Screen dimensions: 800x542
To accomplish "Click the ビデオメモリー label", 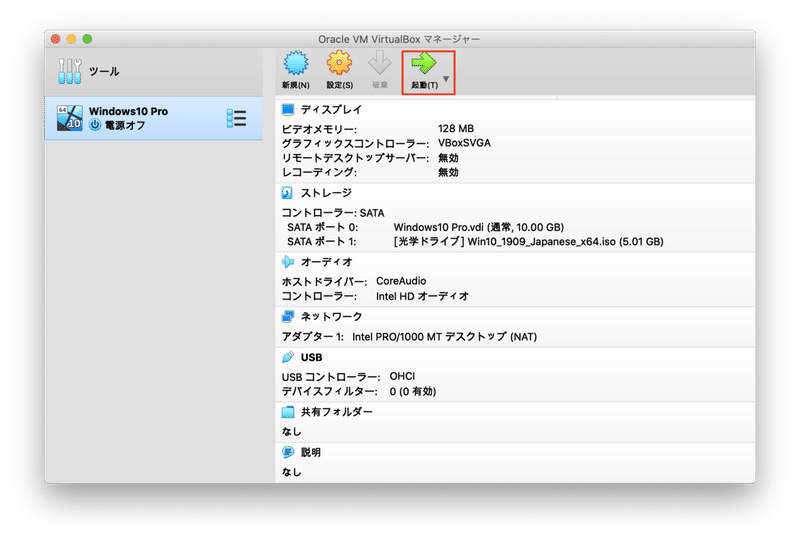I will click(319, 129).
